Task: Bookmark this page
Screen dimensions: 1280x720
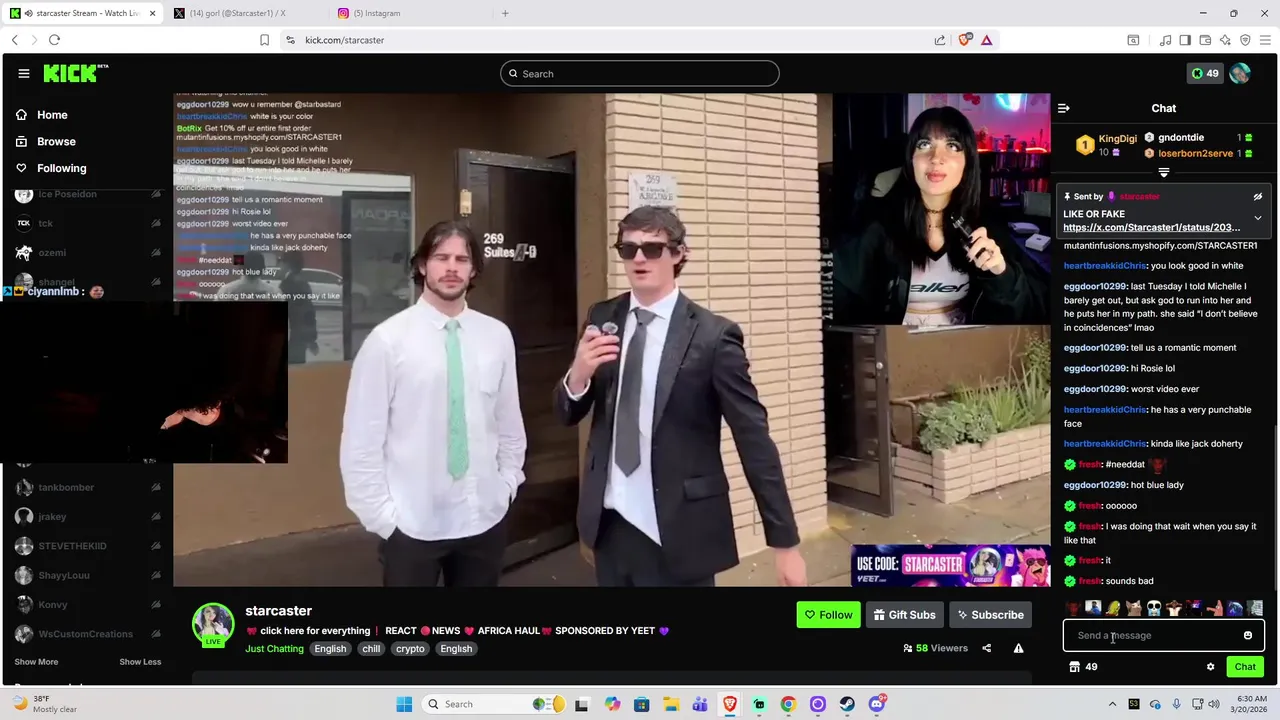Action: coord(264,40)
